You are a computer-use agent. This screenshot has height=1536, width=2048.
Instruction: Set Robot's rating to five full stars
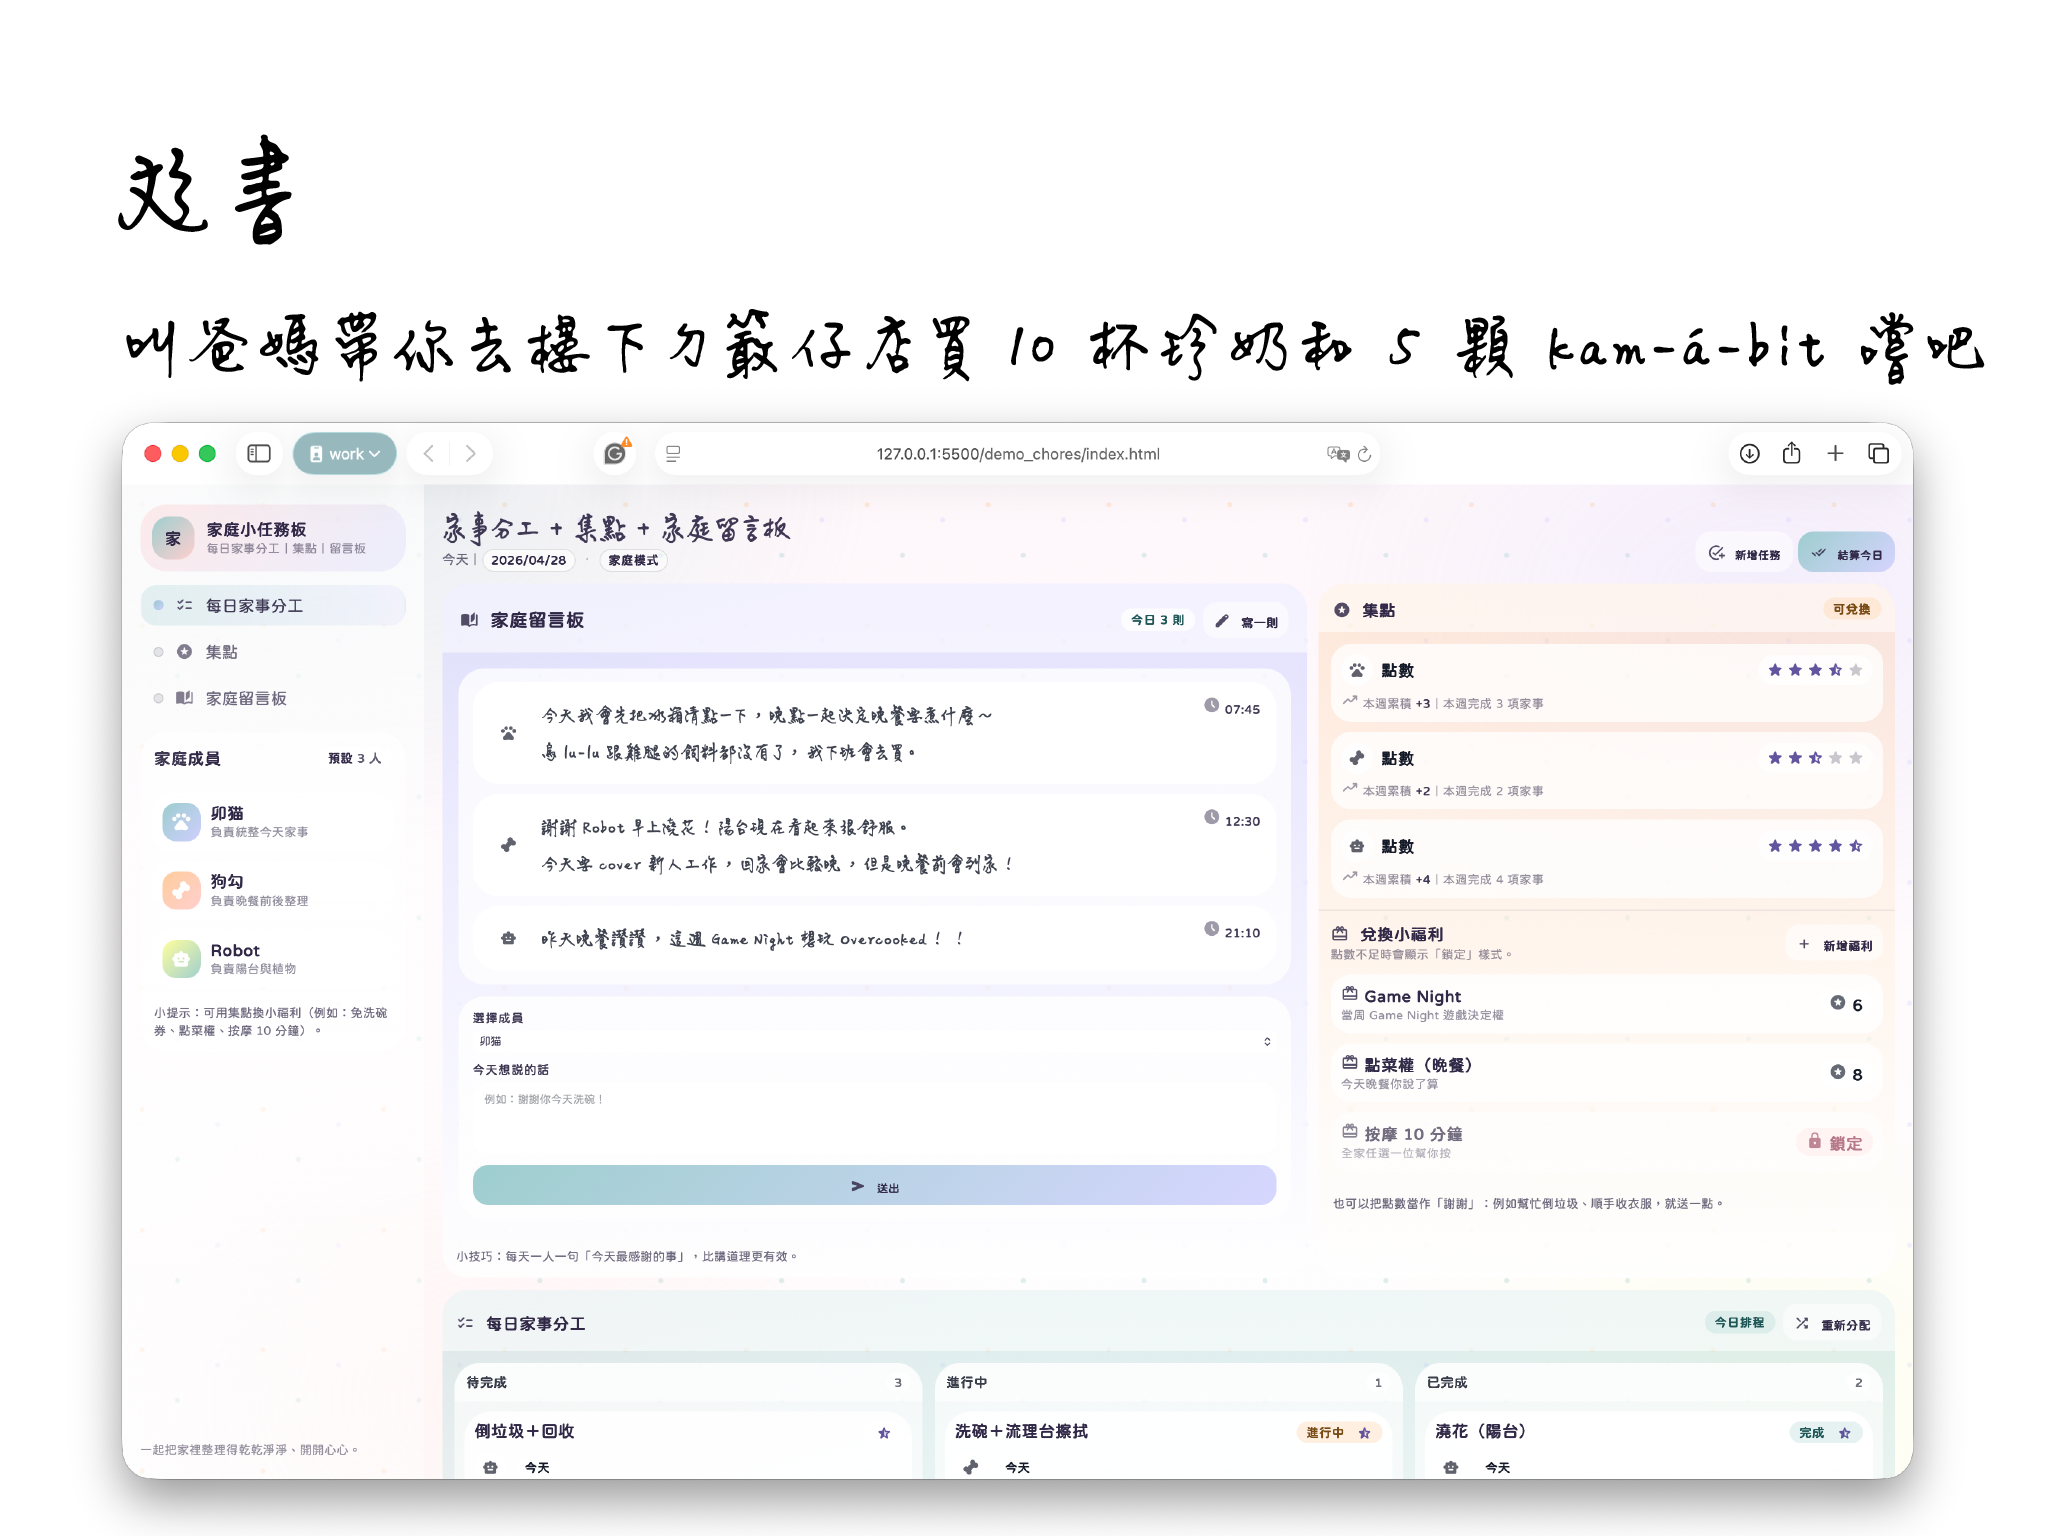point(1857,846)
